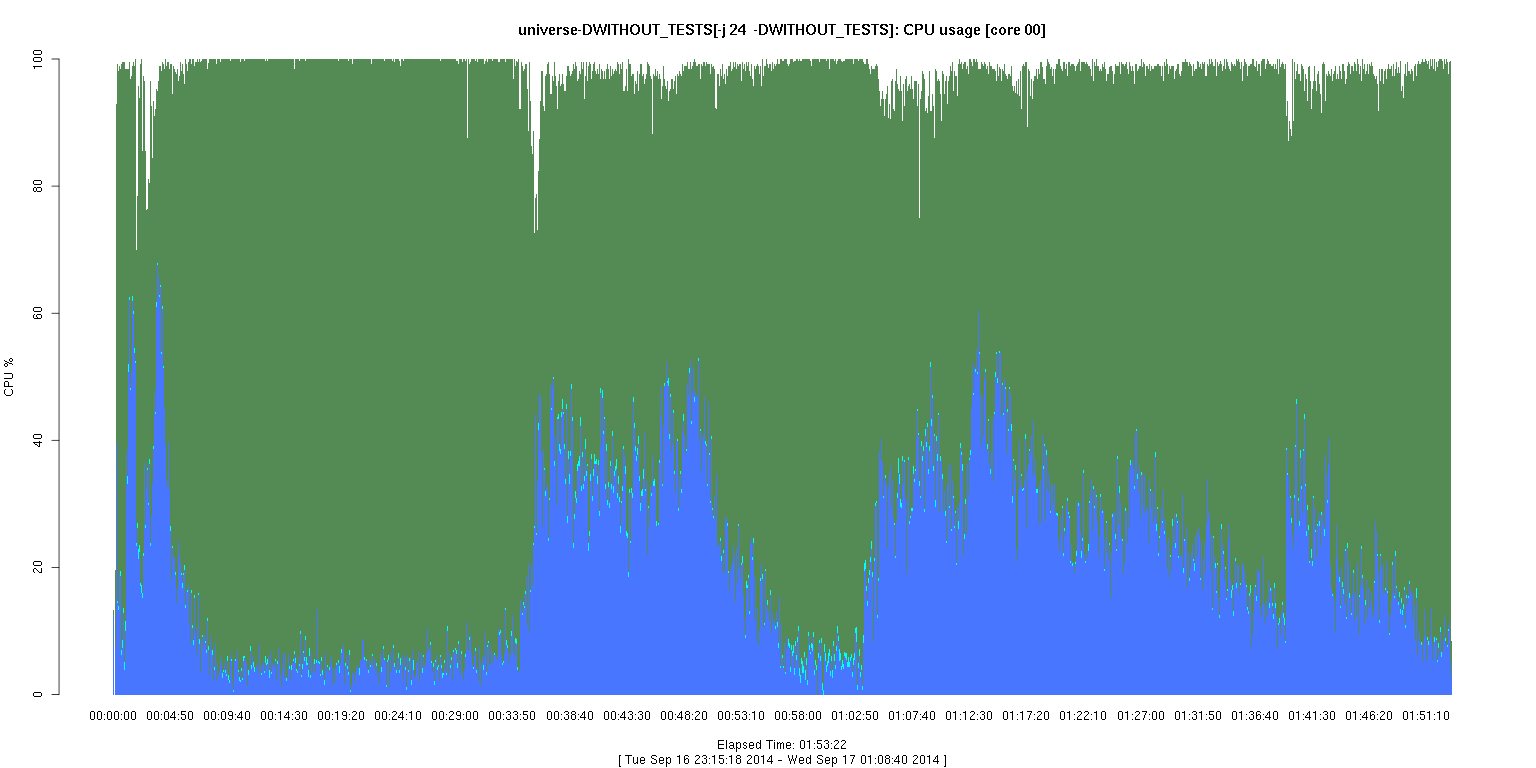Click the x-axis label 01:22:10
Image resolution: width=1536 pixels, height=768 pixels.
(x=1083, y=716)
